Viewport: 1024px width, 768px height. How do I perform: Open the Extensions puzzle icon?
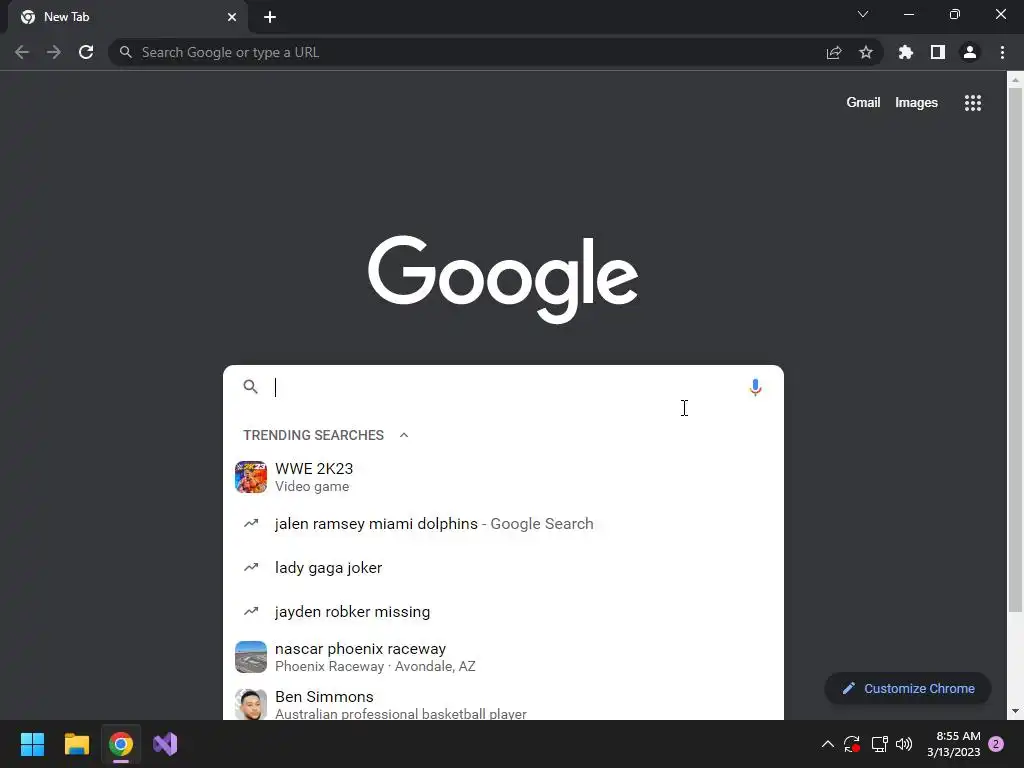[x=906, y=52]
